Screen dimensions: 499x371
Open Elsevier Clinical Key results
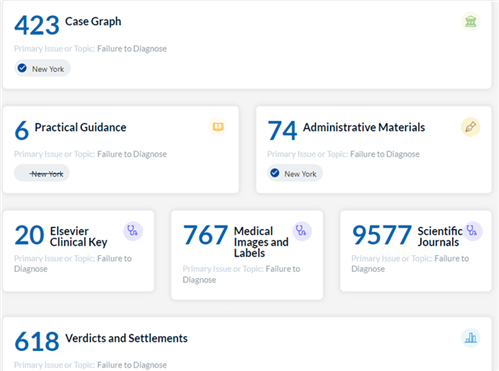tap(79, 236)
